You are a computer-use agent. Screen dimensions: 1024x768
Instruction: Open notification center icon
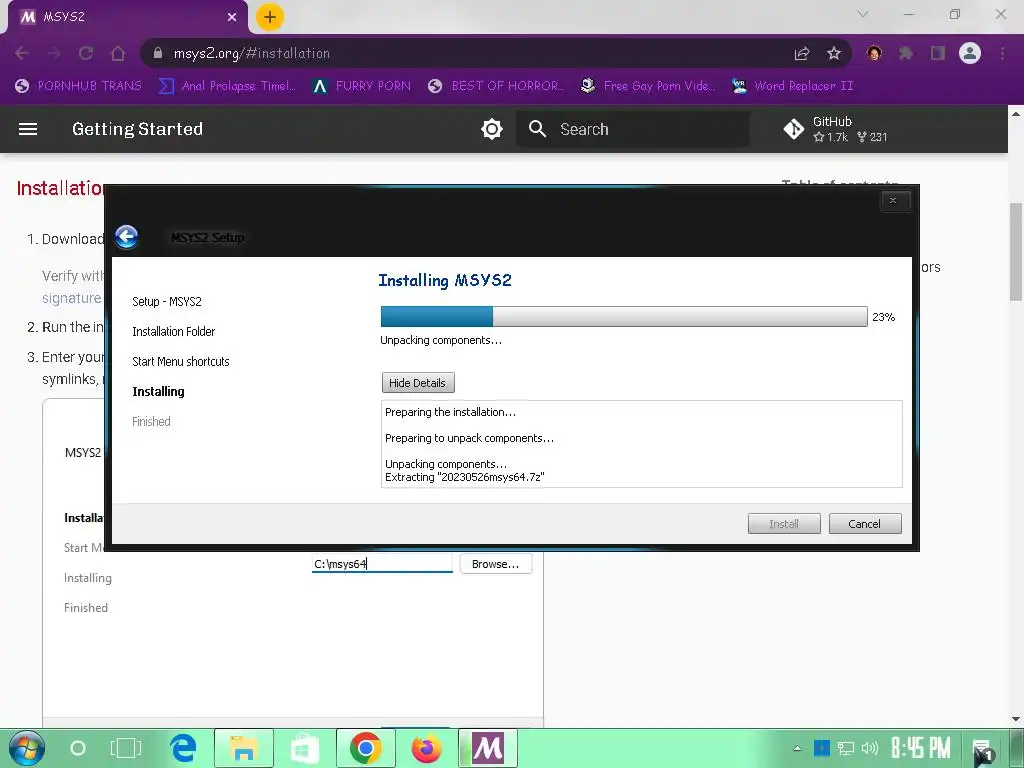pos(982,750)
